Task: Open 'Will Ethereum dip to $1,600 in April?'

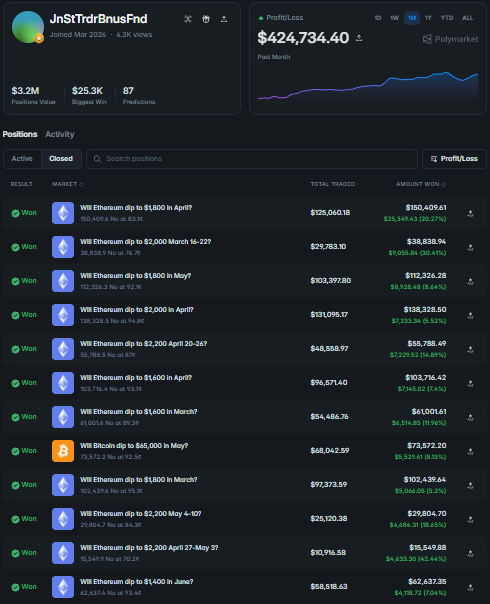Action: coord(136,378)
